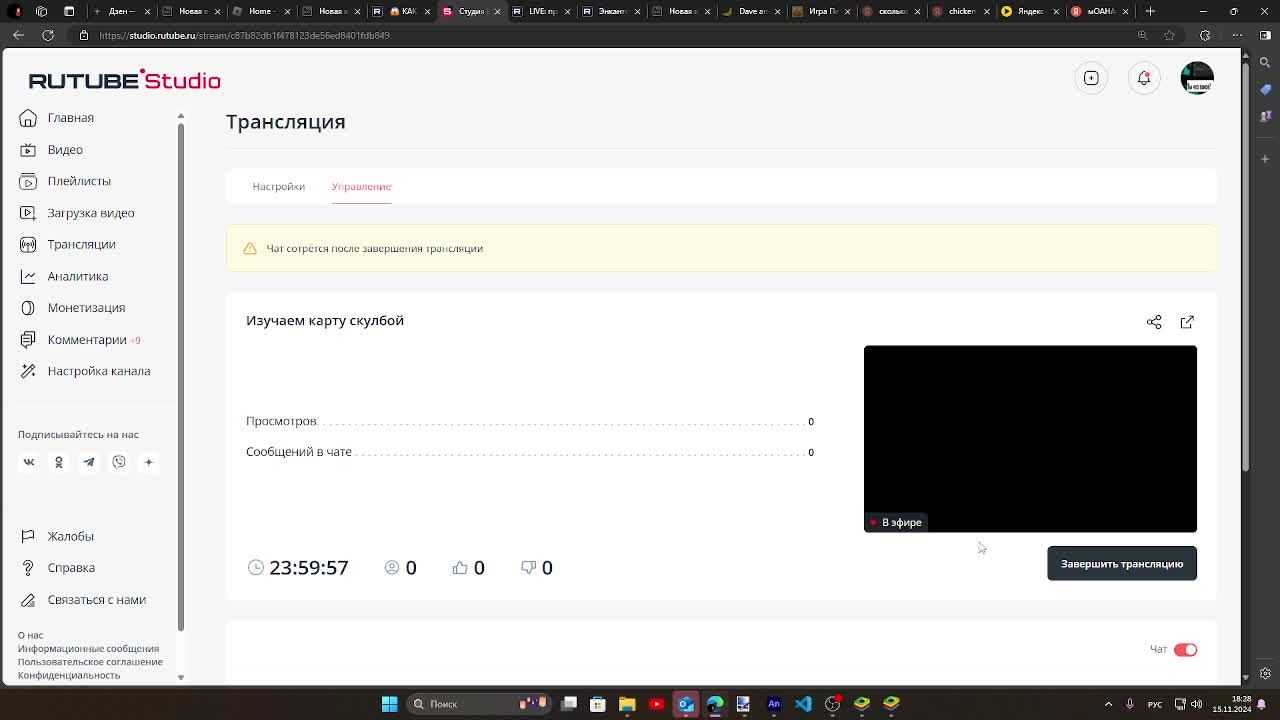1280x720 pixels.
Task: Open Трансляции in sidebar
Action: pos(67,245)
